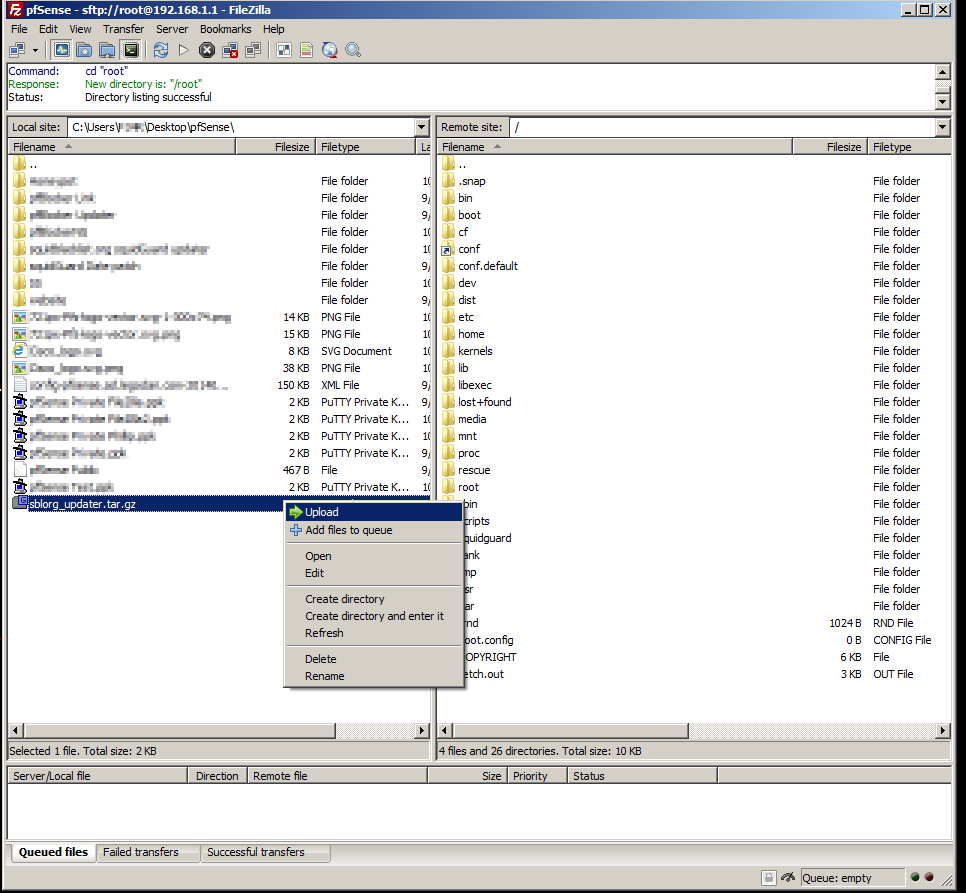Choose Create directory in context menu
Viewport: 966px width, 893px height.
coord(374,599)
